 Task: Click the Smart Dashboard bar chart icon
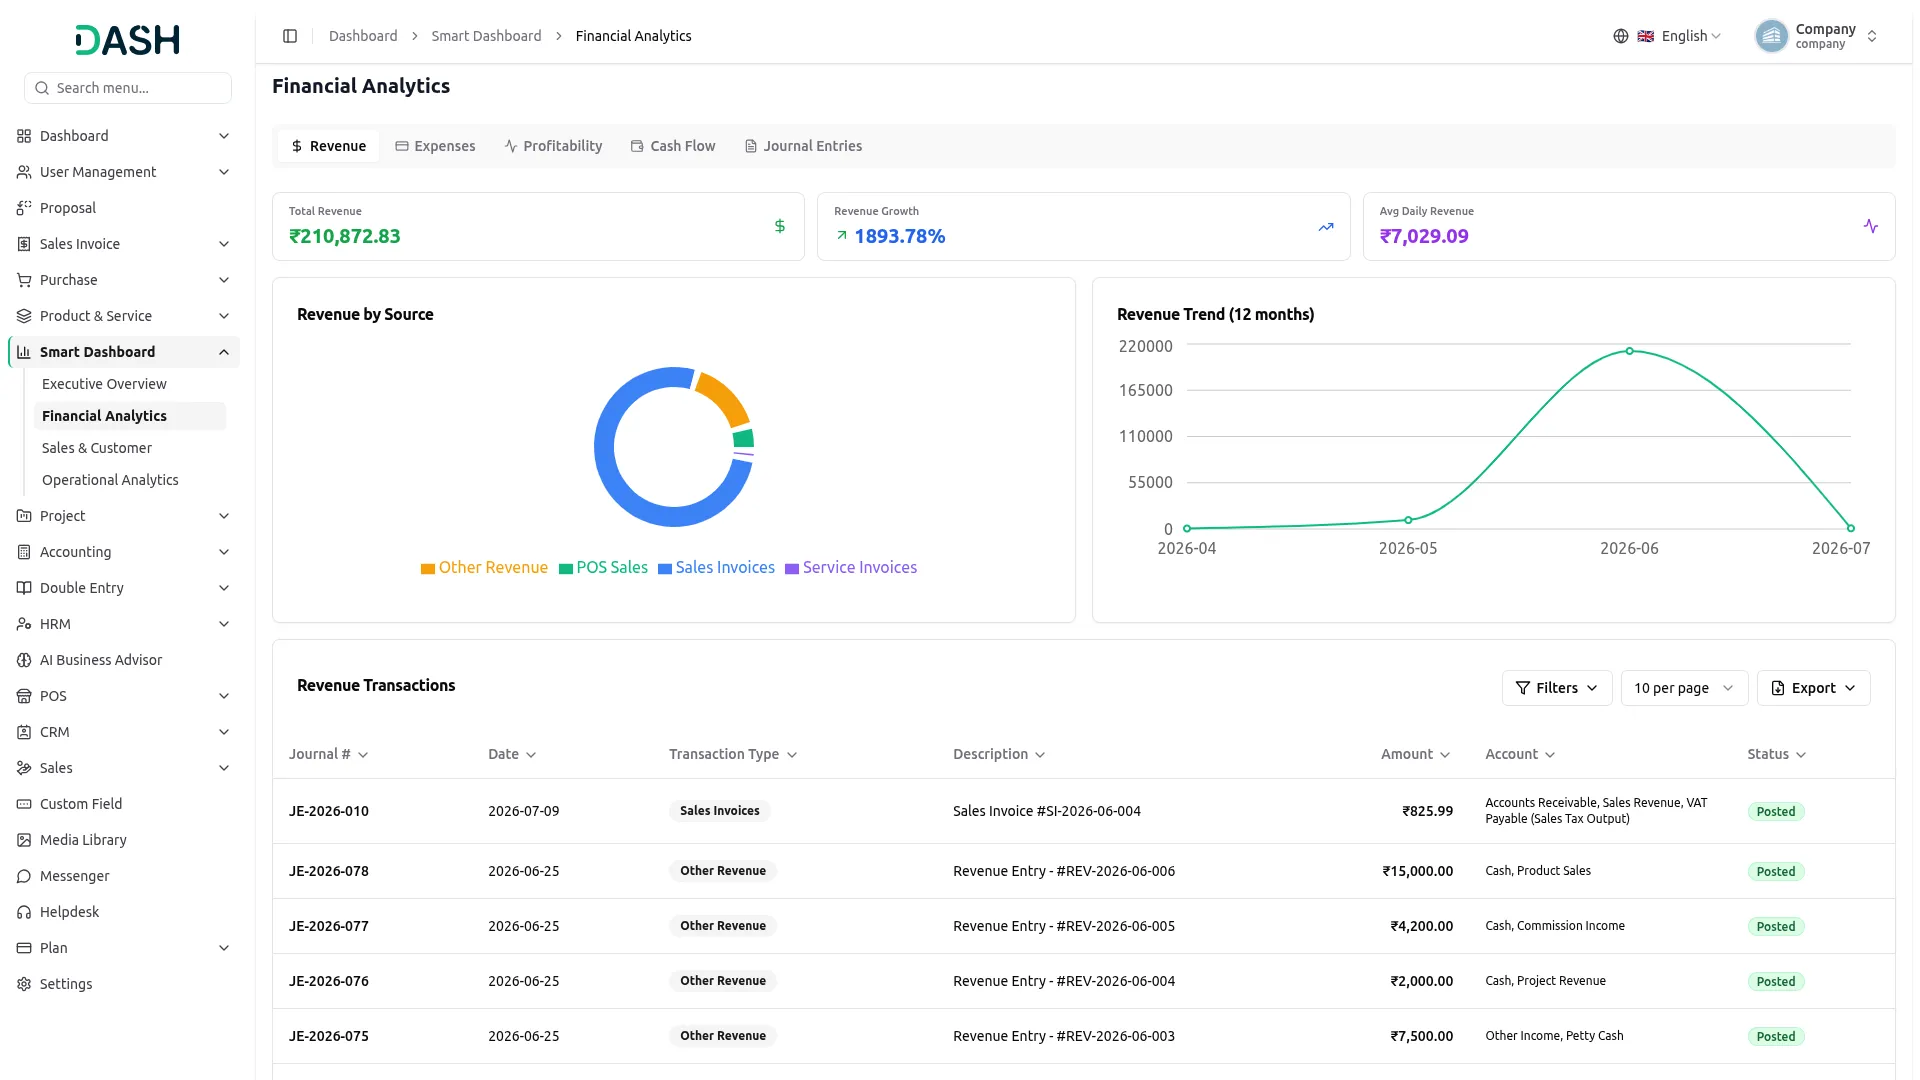pos(24,352)
